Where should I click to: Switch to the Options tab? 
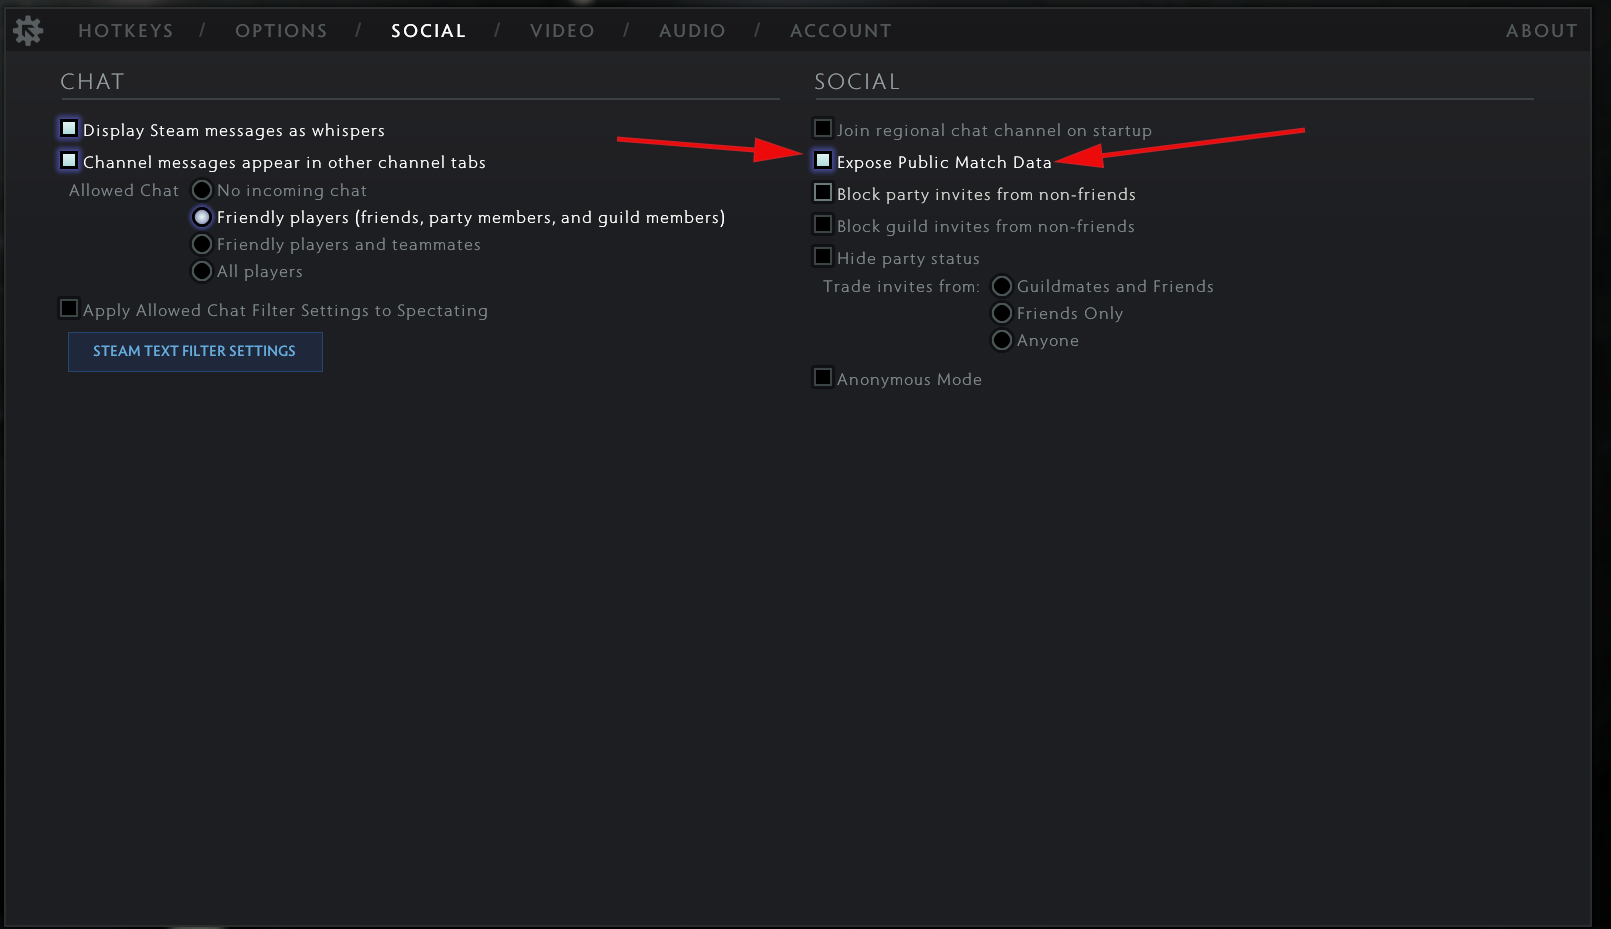[x=281, y=31]
